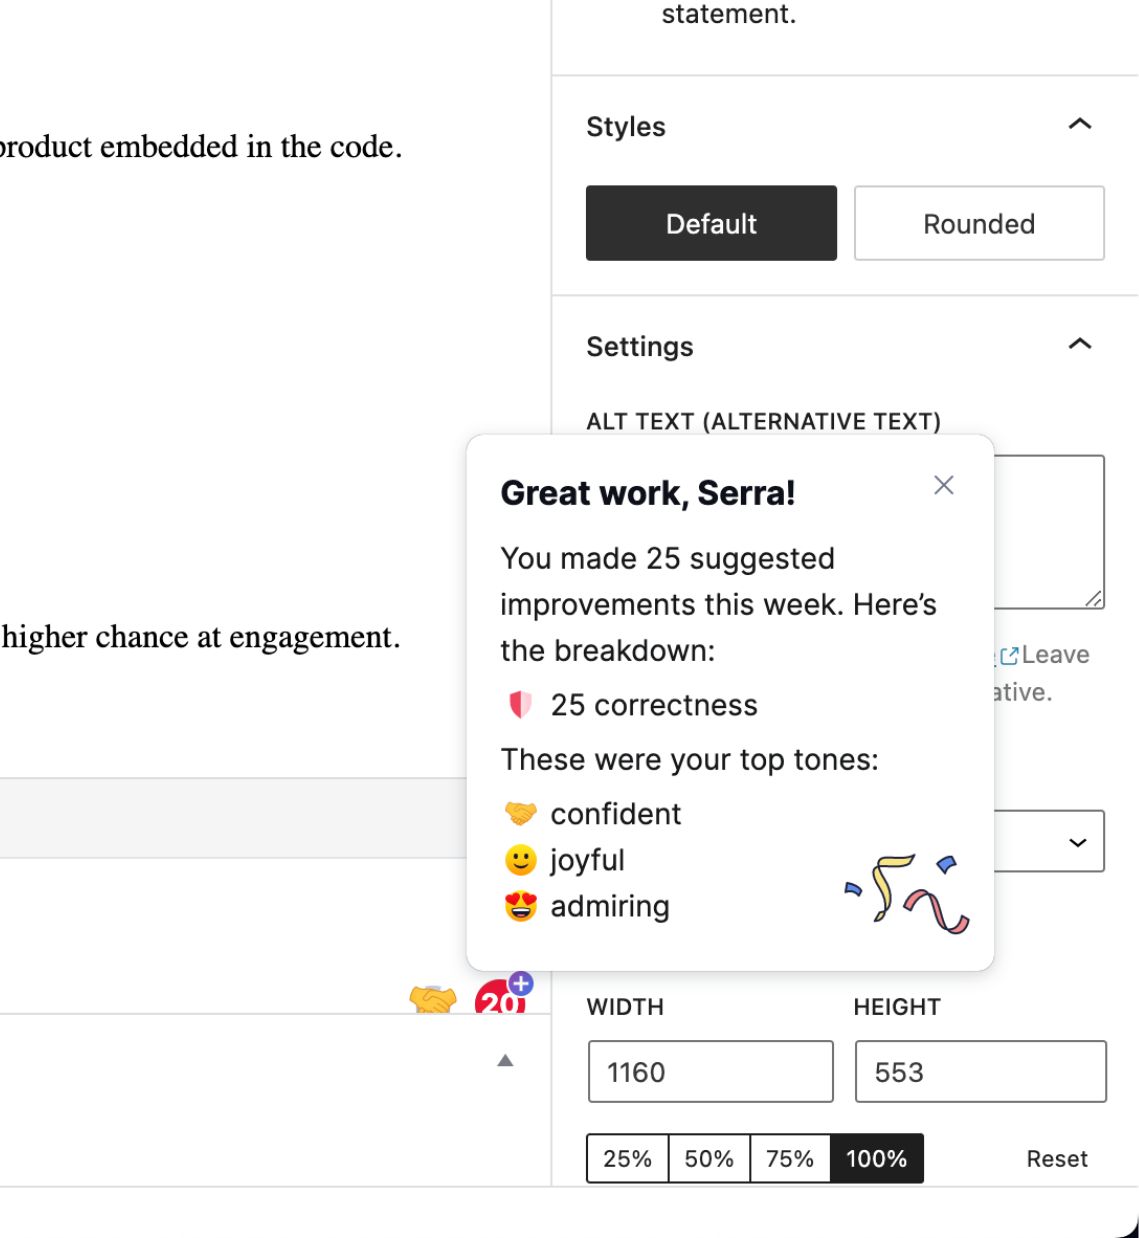Collapse the Settings section
The image size is (1139, 1238).
click(x=1078, y=344)
